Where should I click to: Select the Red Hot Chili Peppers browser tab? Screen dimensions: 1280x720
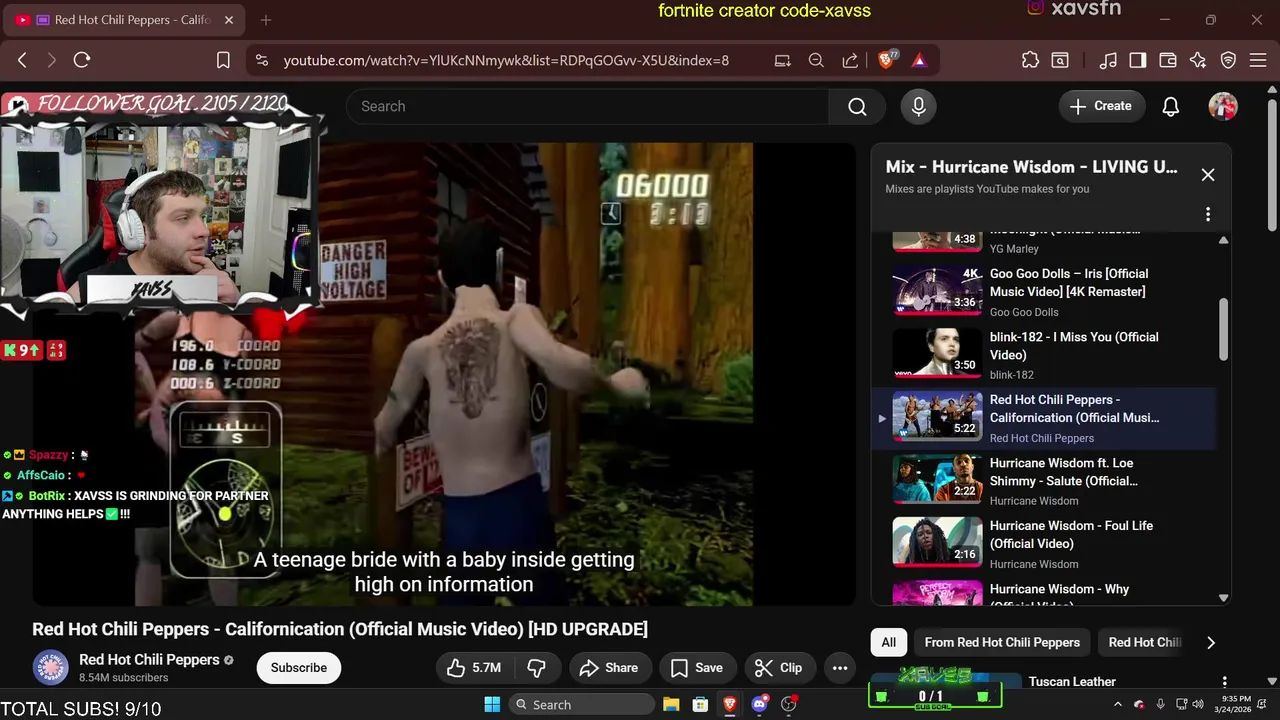click(125, 20)
